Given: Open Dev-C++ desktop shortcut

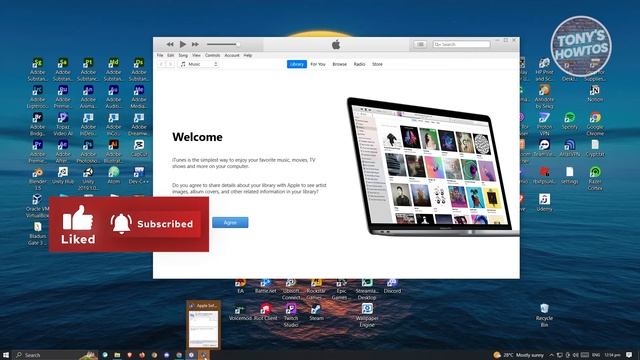Looking at the screenshot, I should [139, 176].
